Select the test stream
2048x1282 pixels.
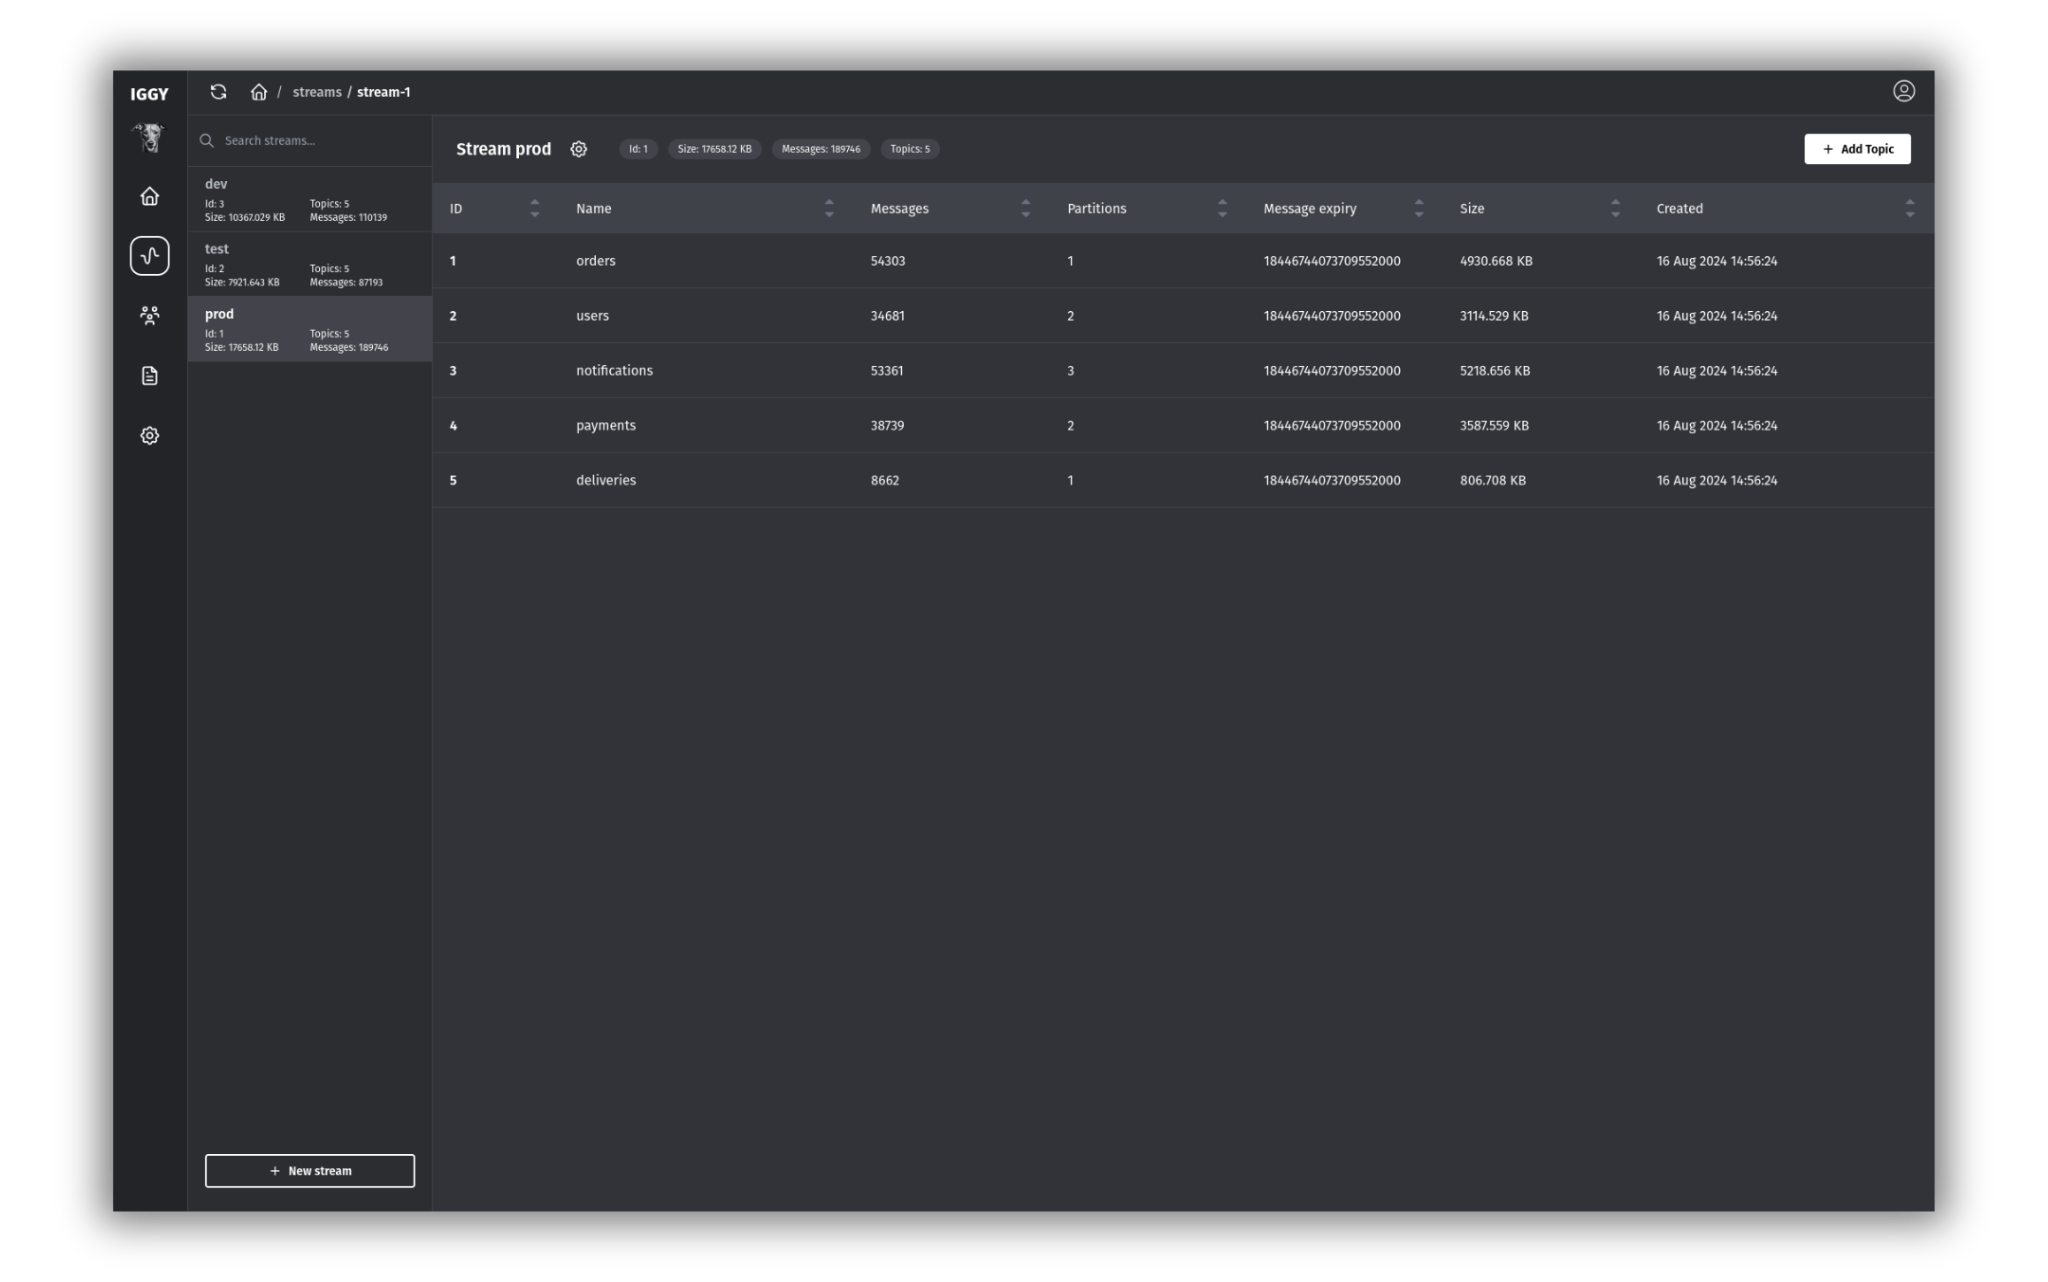309,264
